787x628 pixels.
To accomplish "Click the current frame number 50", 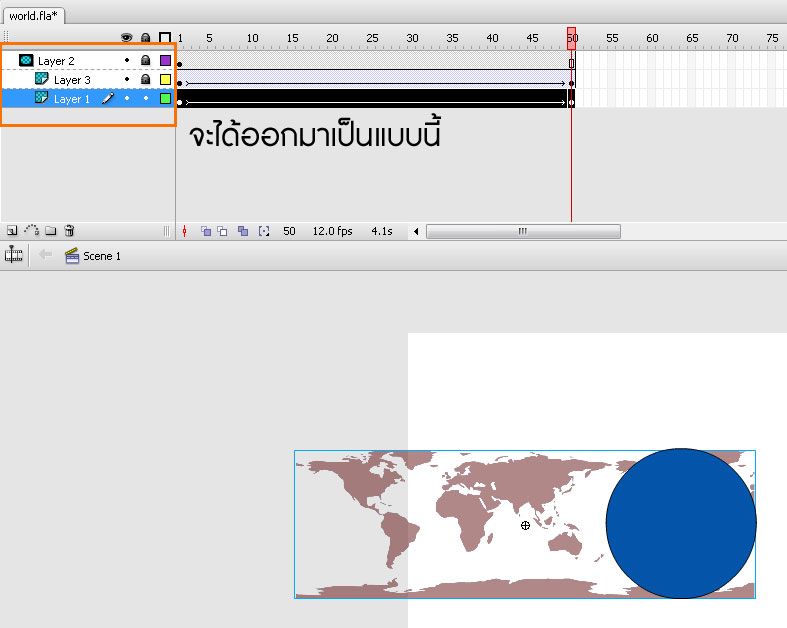I will tap(289, 231).
